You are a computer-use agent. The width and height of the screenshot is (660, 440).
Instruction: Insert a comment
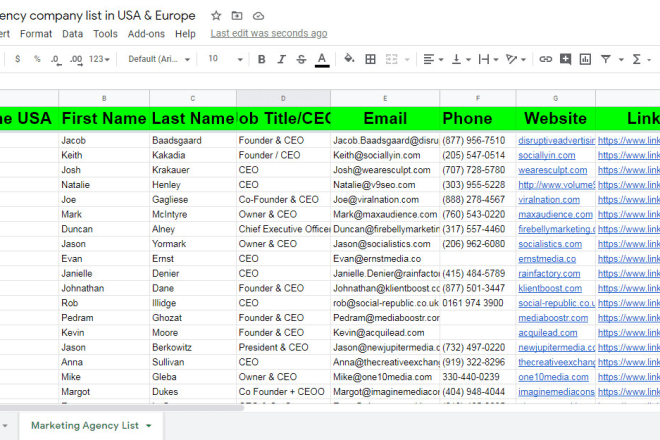(x=565, y=59)
